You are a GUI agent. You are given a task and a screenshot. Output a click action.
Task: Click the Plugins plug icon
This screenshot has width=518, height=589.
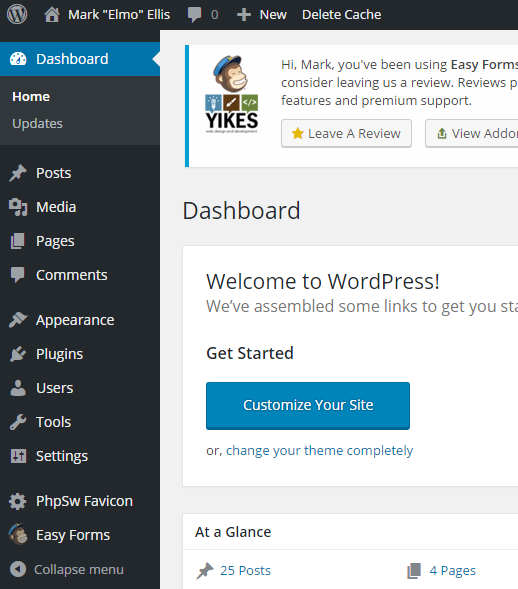pos(18,354)
